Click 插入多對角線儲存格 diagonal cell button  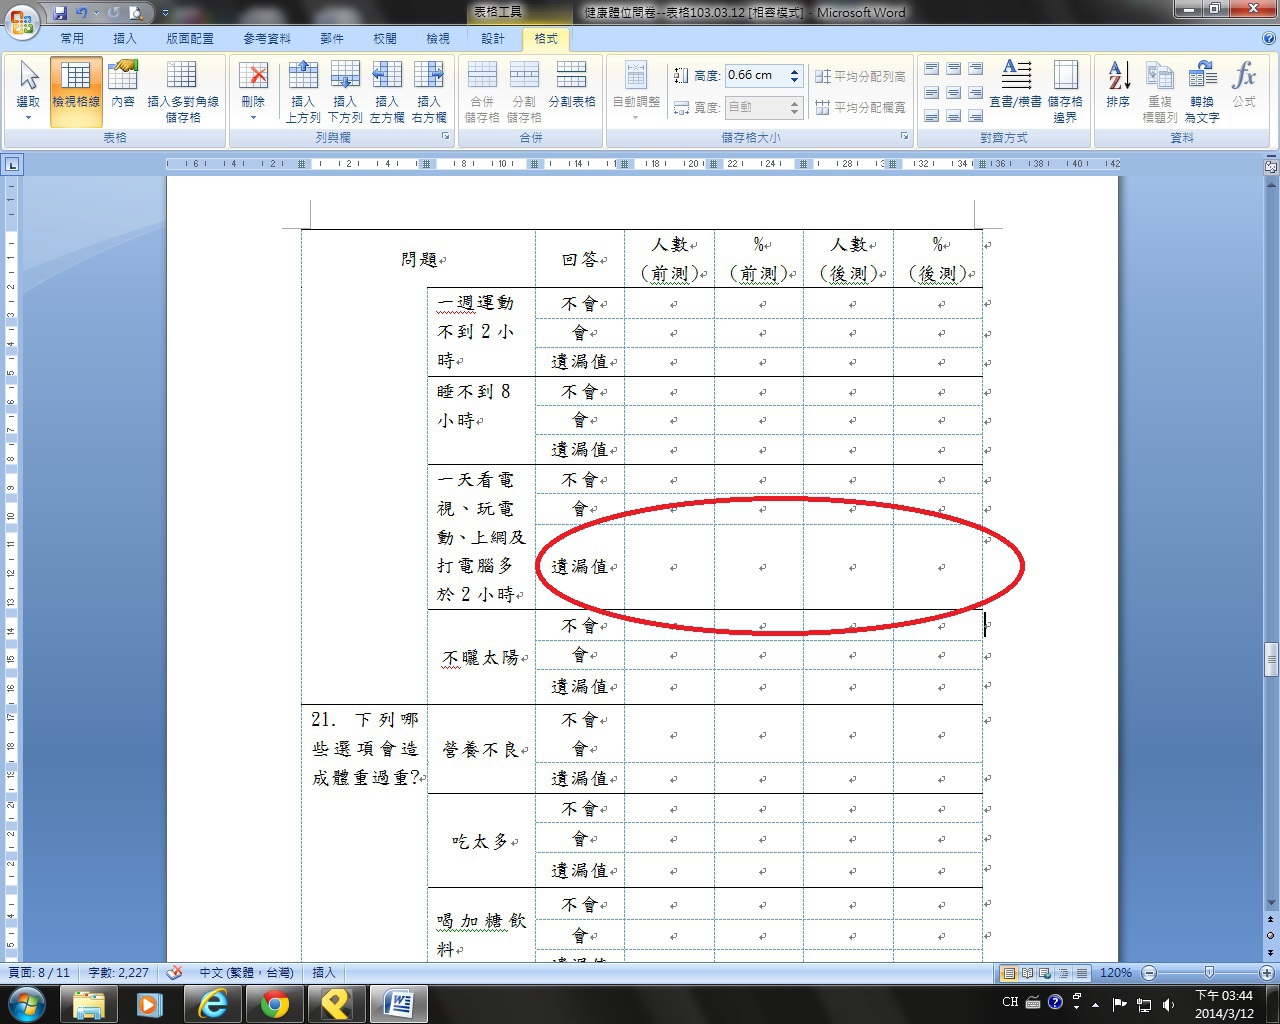[x=183, y=91]
